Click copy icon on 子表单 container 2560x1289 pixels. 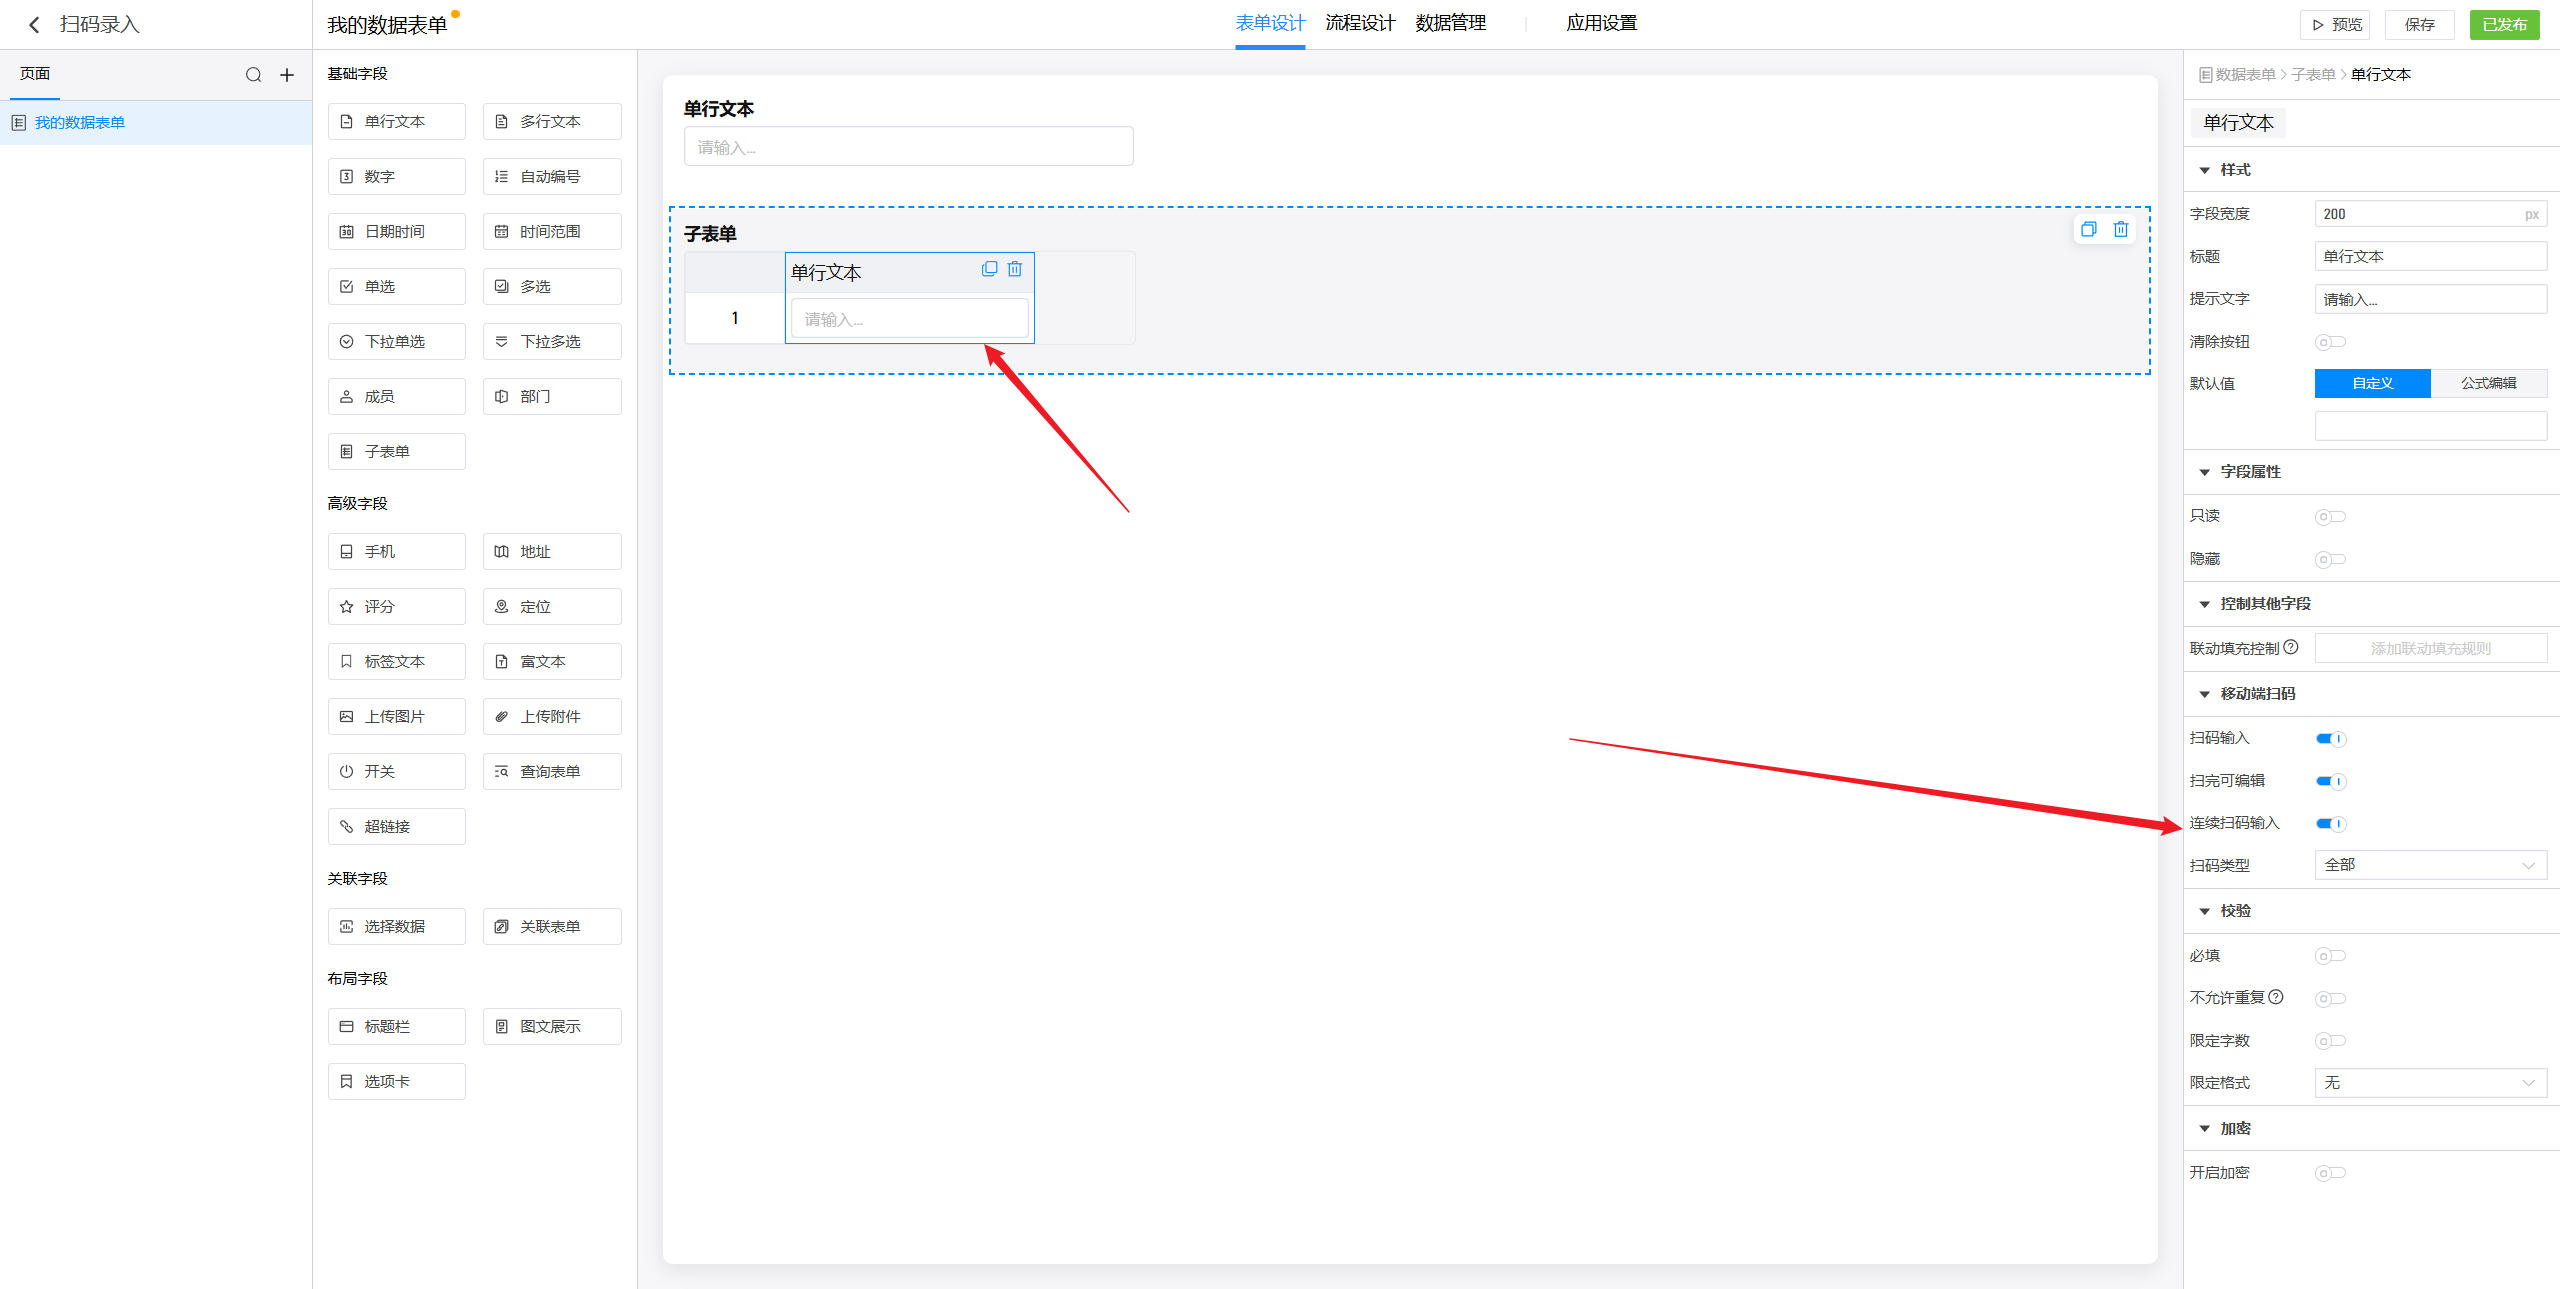(2088, 229)
